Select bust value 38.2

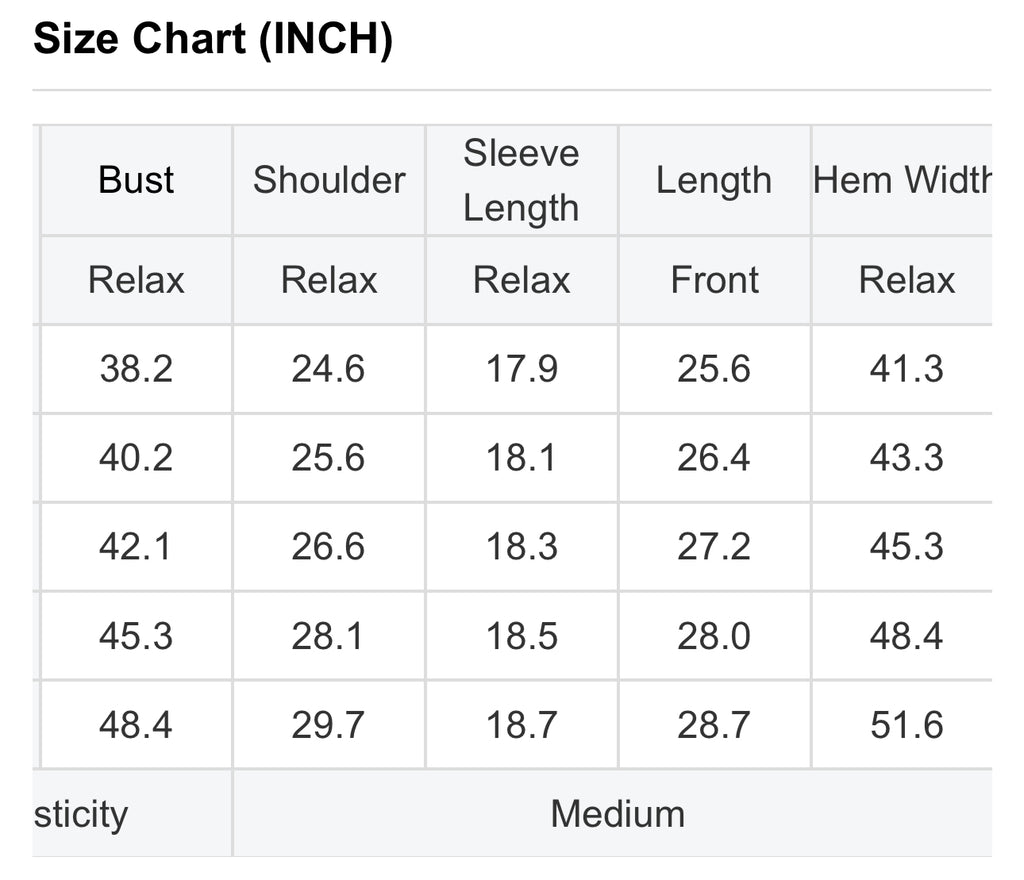coord(136,369)
